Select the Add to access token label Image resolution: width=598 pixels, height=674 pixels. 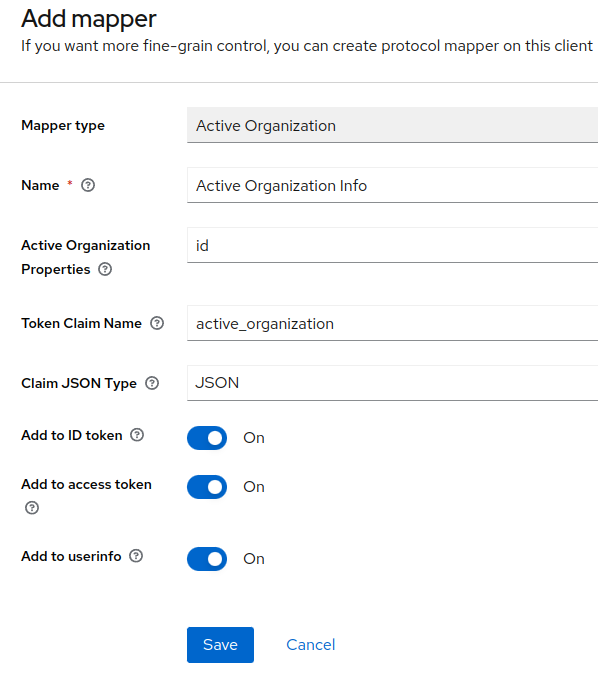[x=86, y=484]
